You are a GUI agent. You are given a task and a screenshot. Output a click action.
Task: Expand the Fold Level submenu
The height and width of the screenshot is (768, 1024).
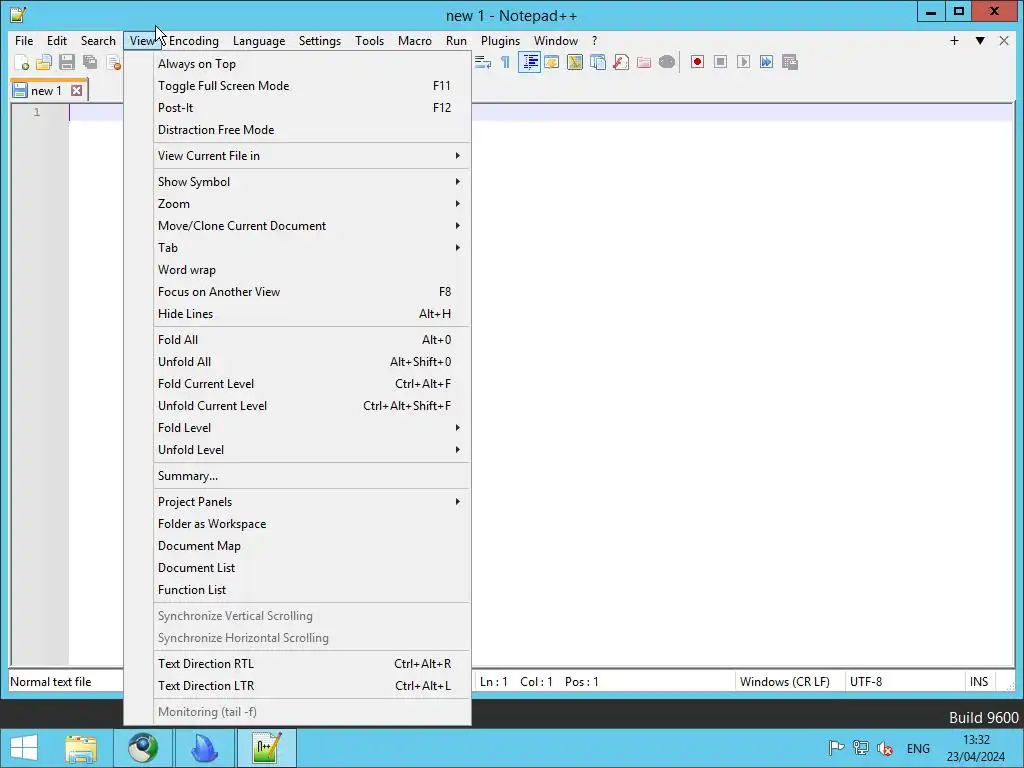(x=312, y=428)
